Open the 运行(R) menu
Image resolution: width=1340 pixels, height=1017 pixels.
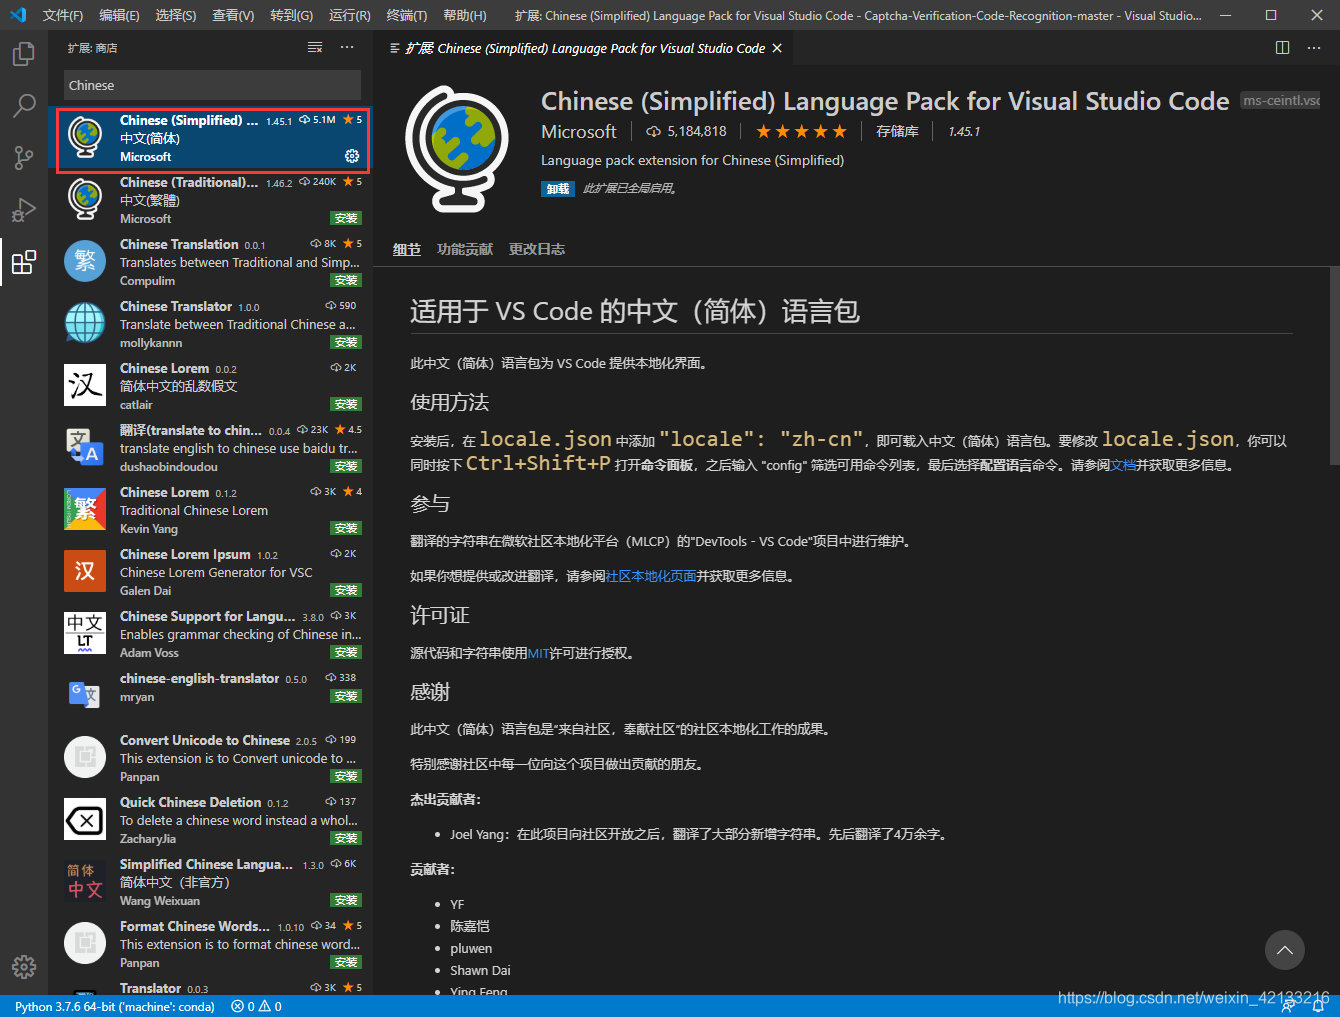[349, 15]
